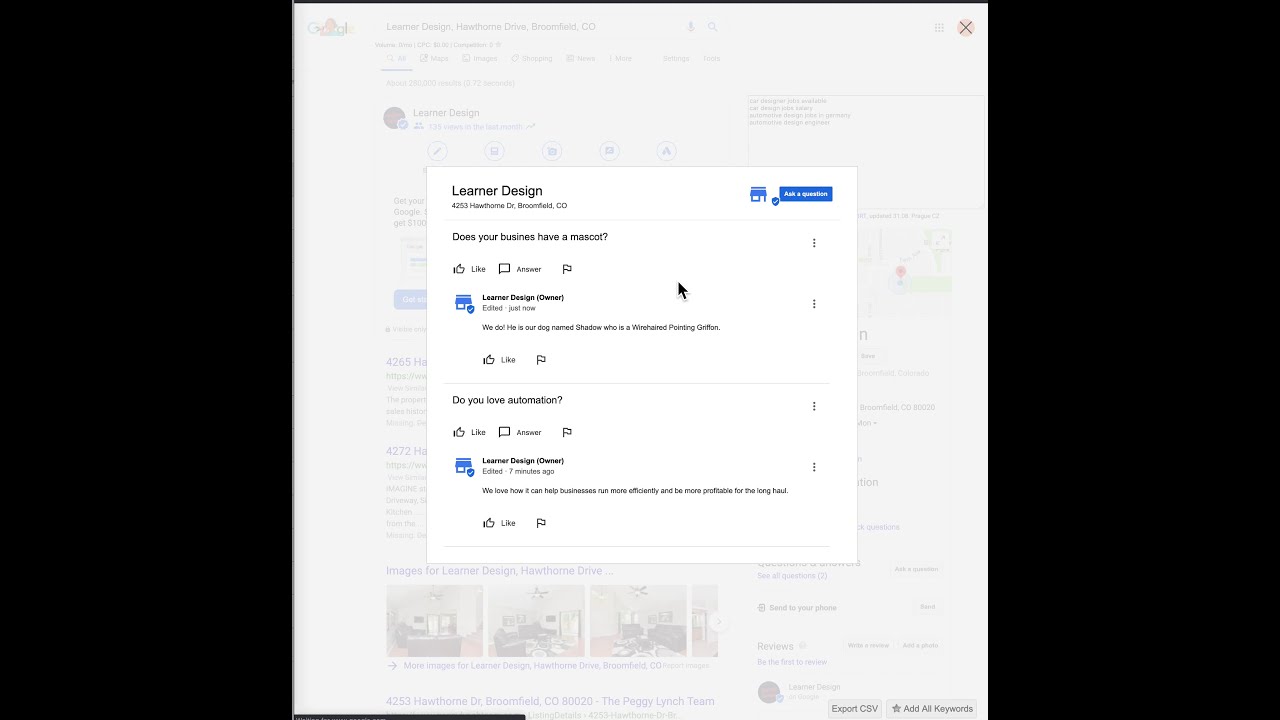The image size is (1280, 720).
Task: Open options menu for mascot answer
Action: 814,304
